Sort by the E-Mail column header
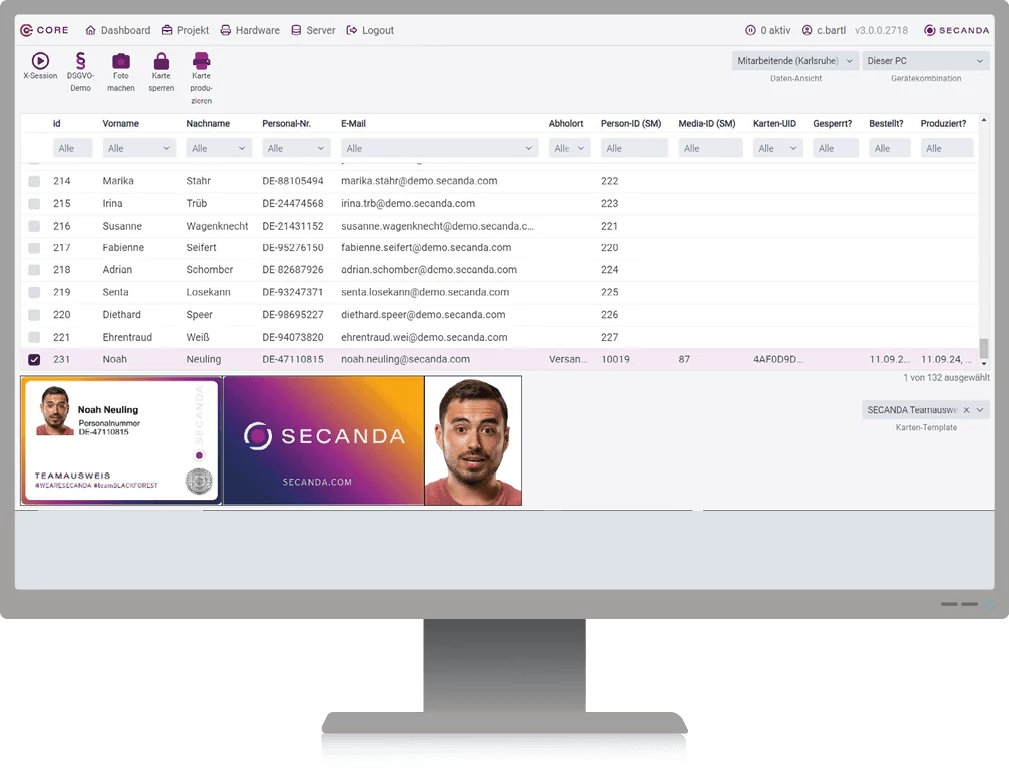 click(x=353, y=124)
